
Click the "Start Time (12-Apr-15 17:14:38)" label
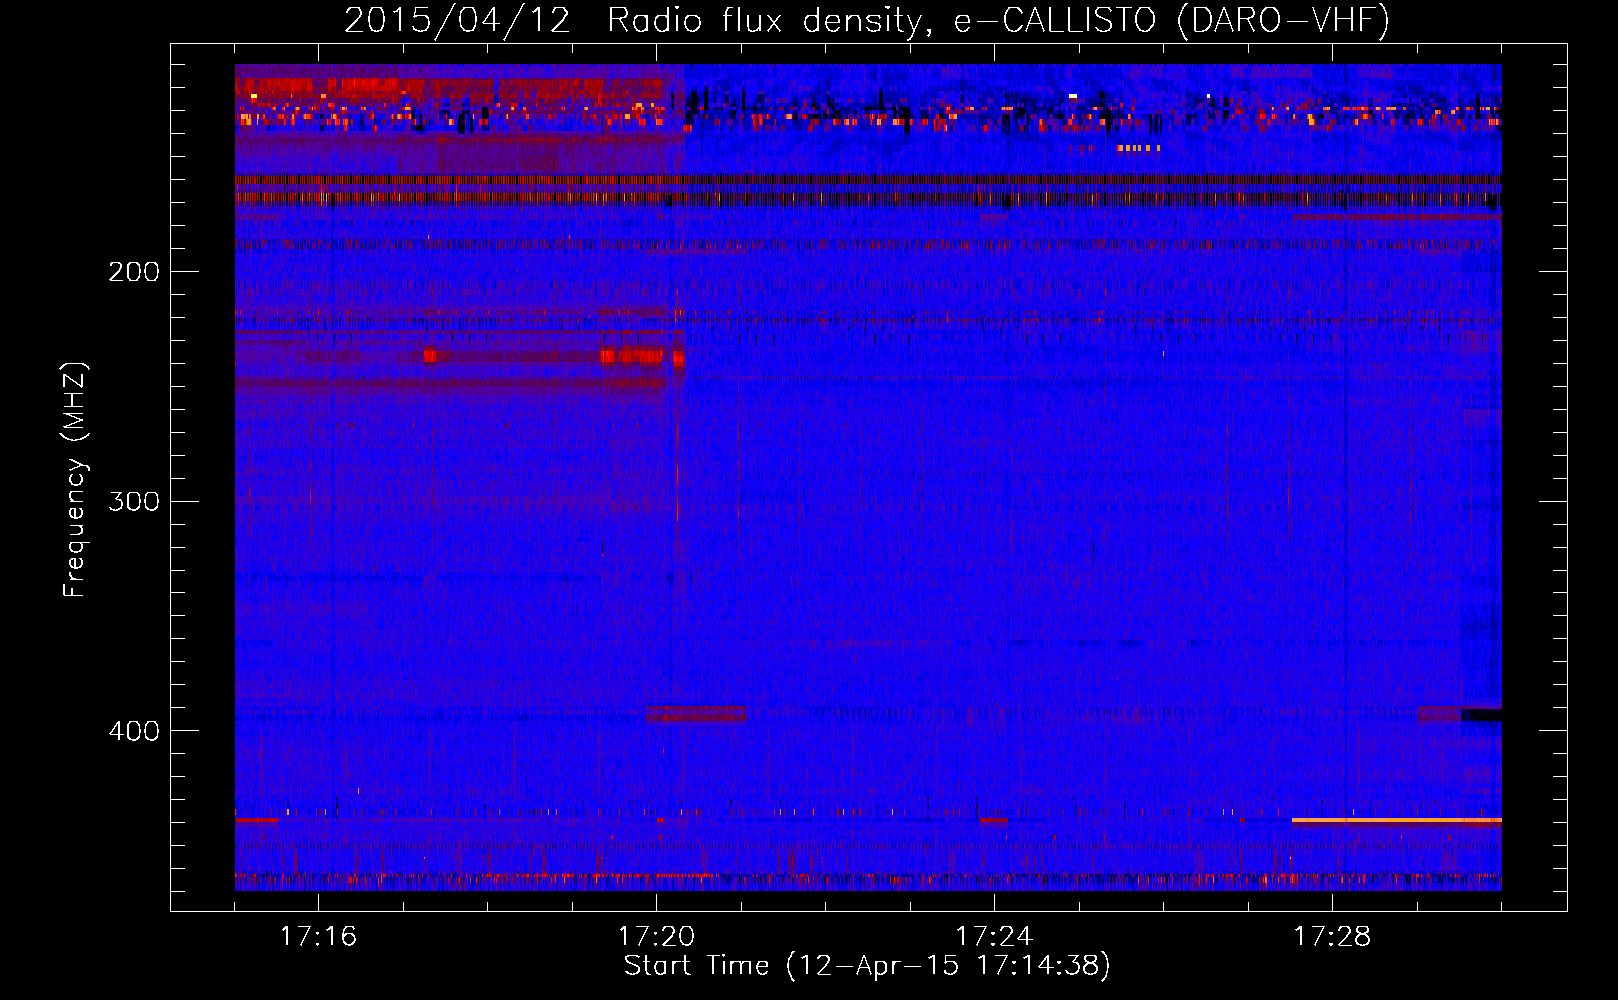[867, 966]
